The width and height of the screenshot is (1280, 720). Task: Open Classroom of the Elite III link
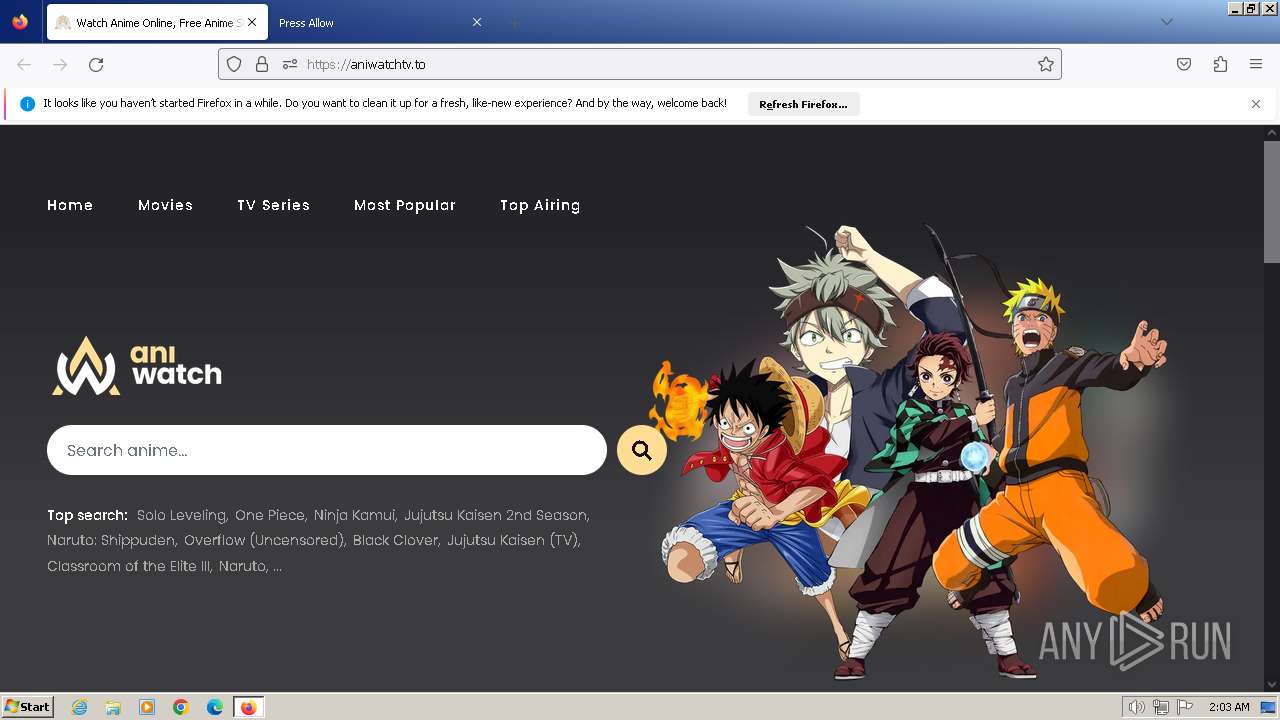pyautogui.click(x=130, y=566)
